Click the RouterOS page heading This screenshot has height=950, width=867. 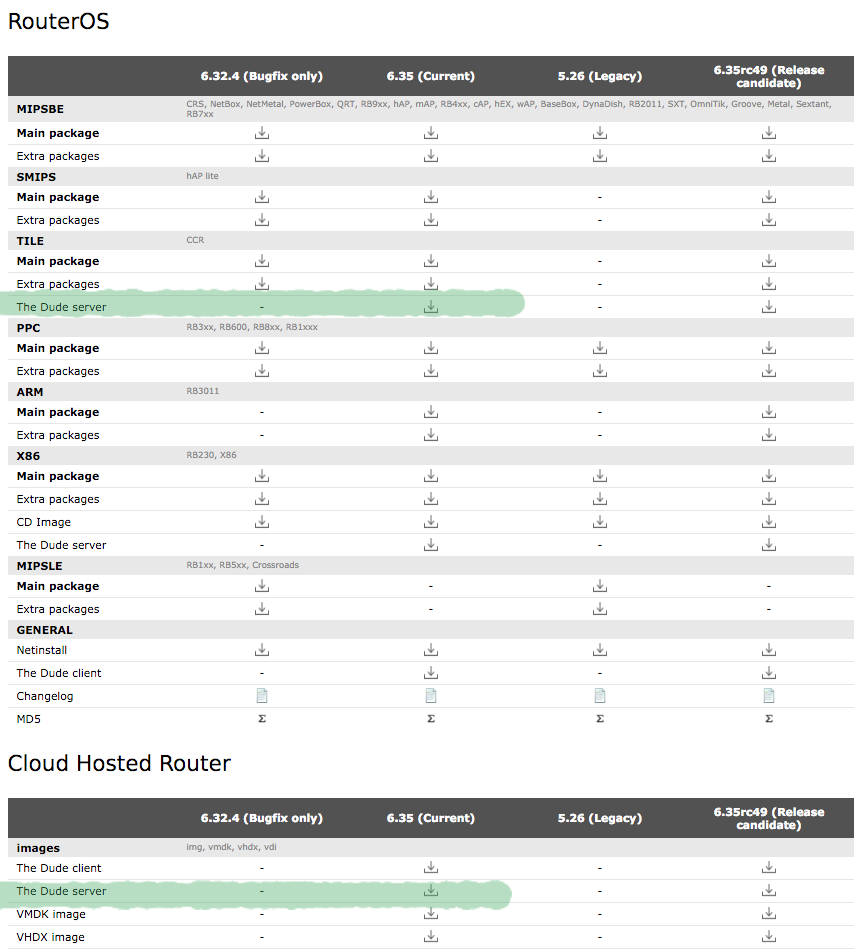coord(59,21)
